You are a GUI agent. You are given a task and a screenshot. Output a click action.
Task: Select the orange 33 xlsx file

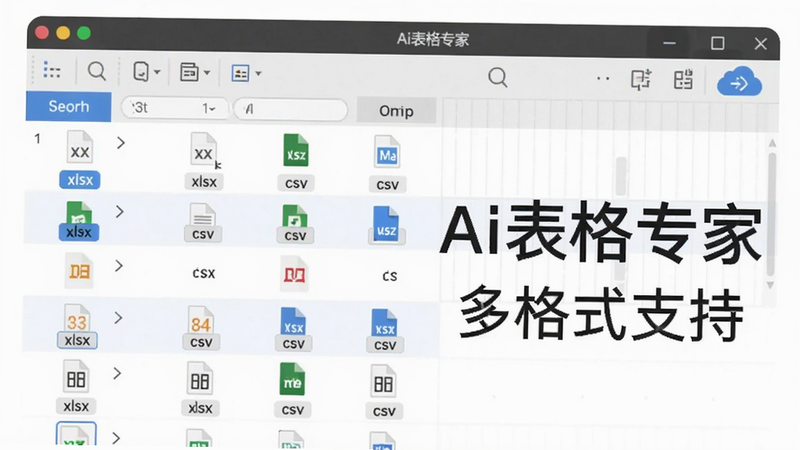(77, 327)
